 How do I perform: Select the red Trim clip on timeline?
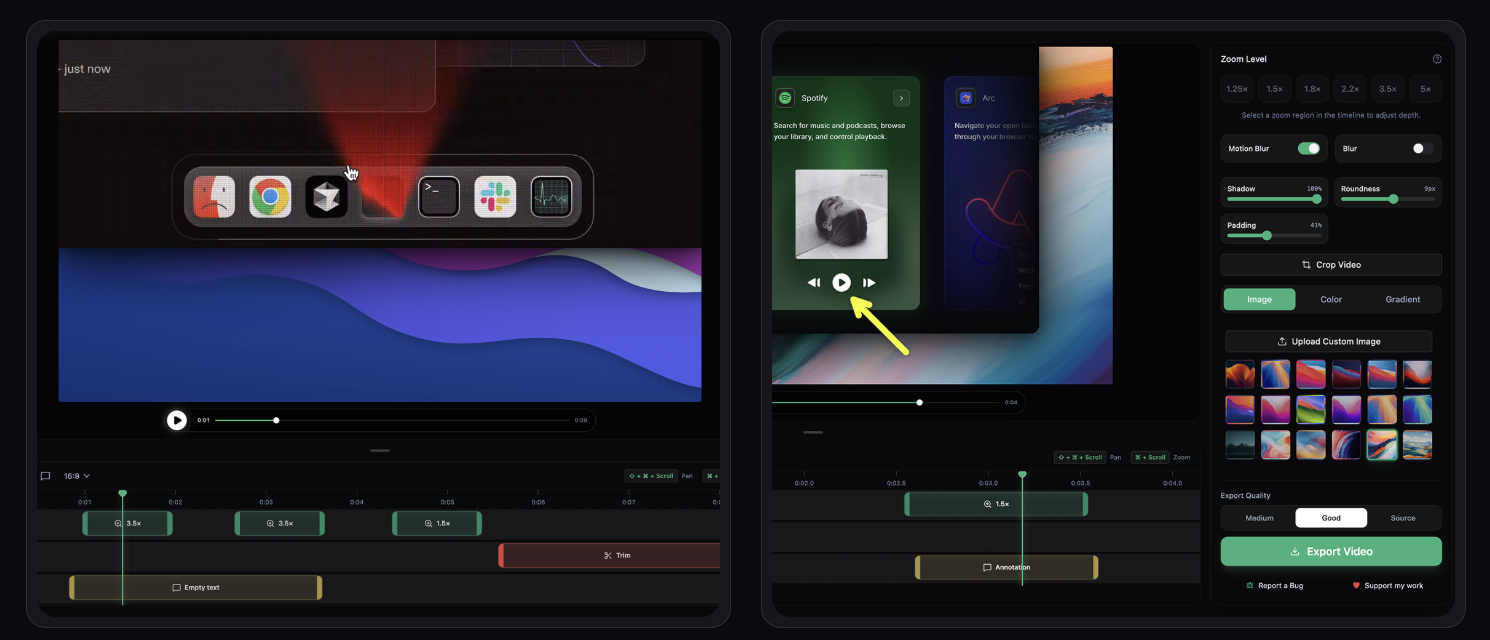click(610, 555)
